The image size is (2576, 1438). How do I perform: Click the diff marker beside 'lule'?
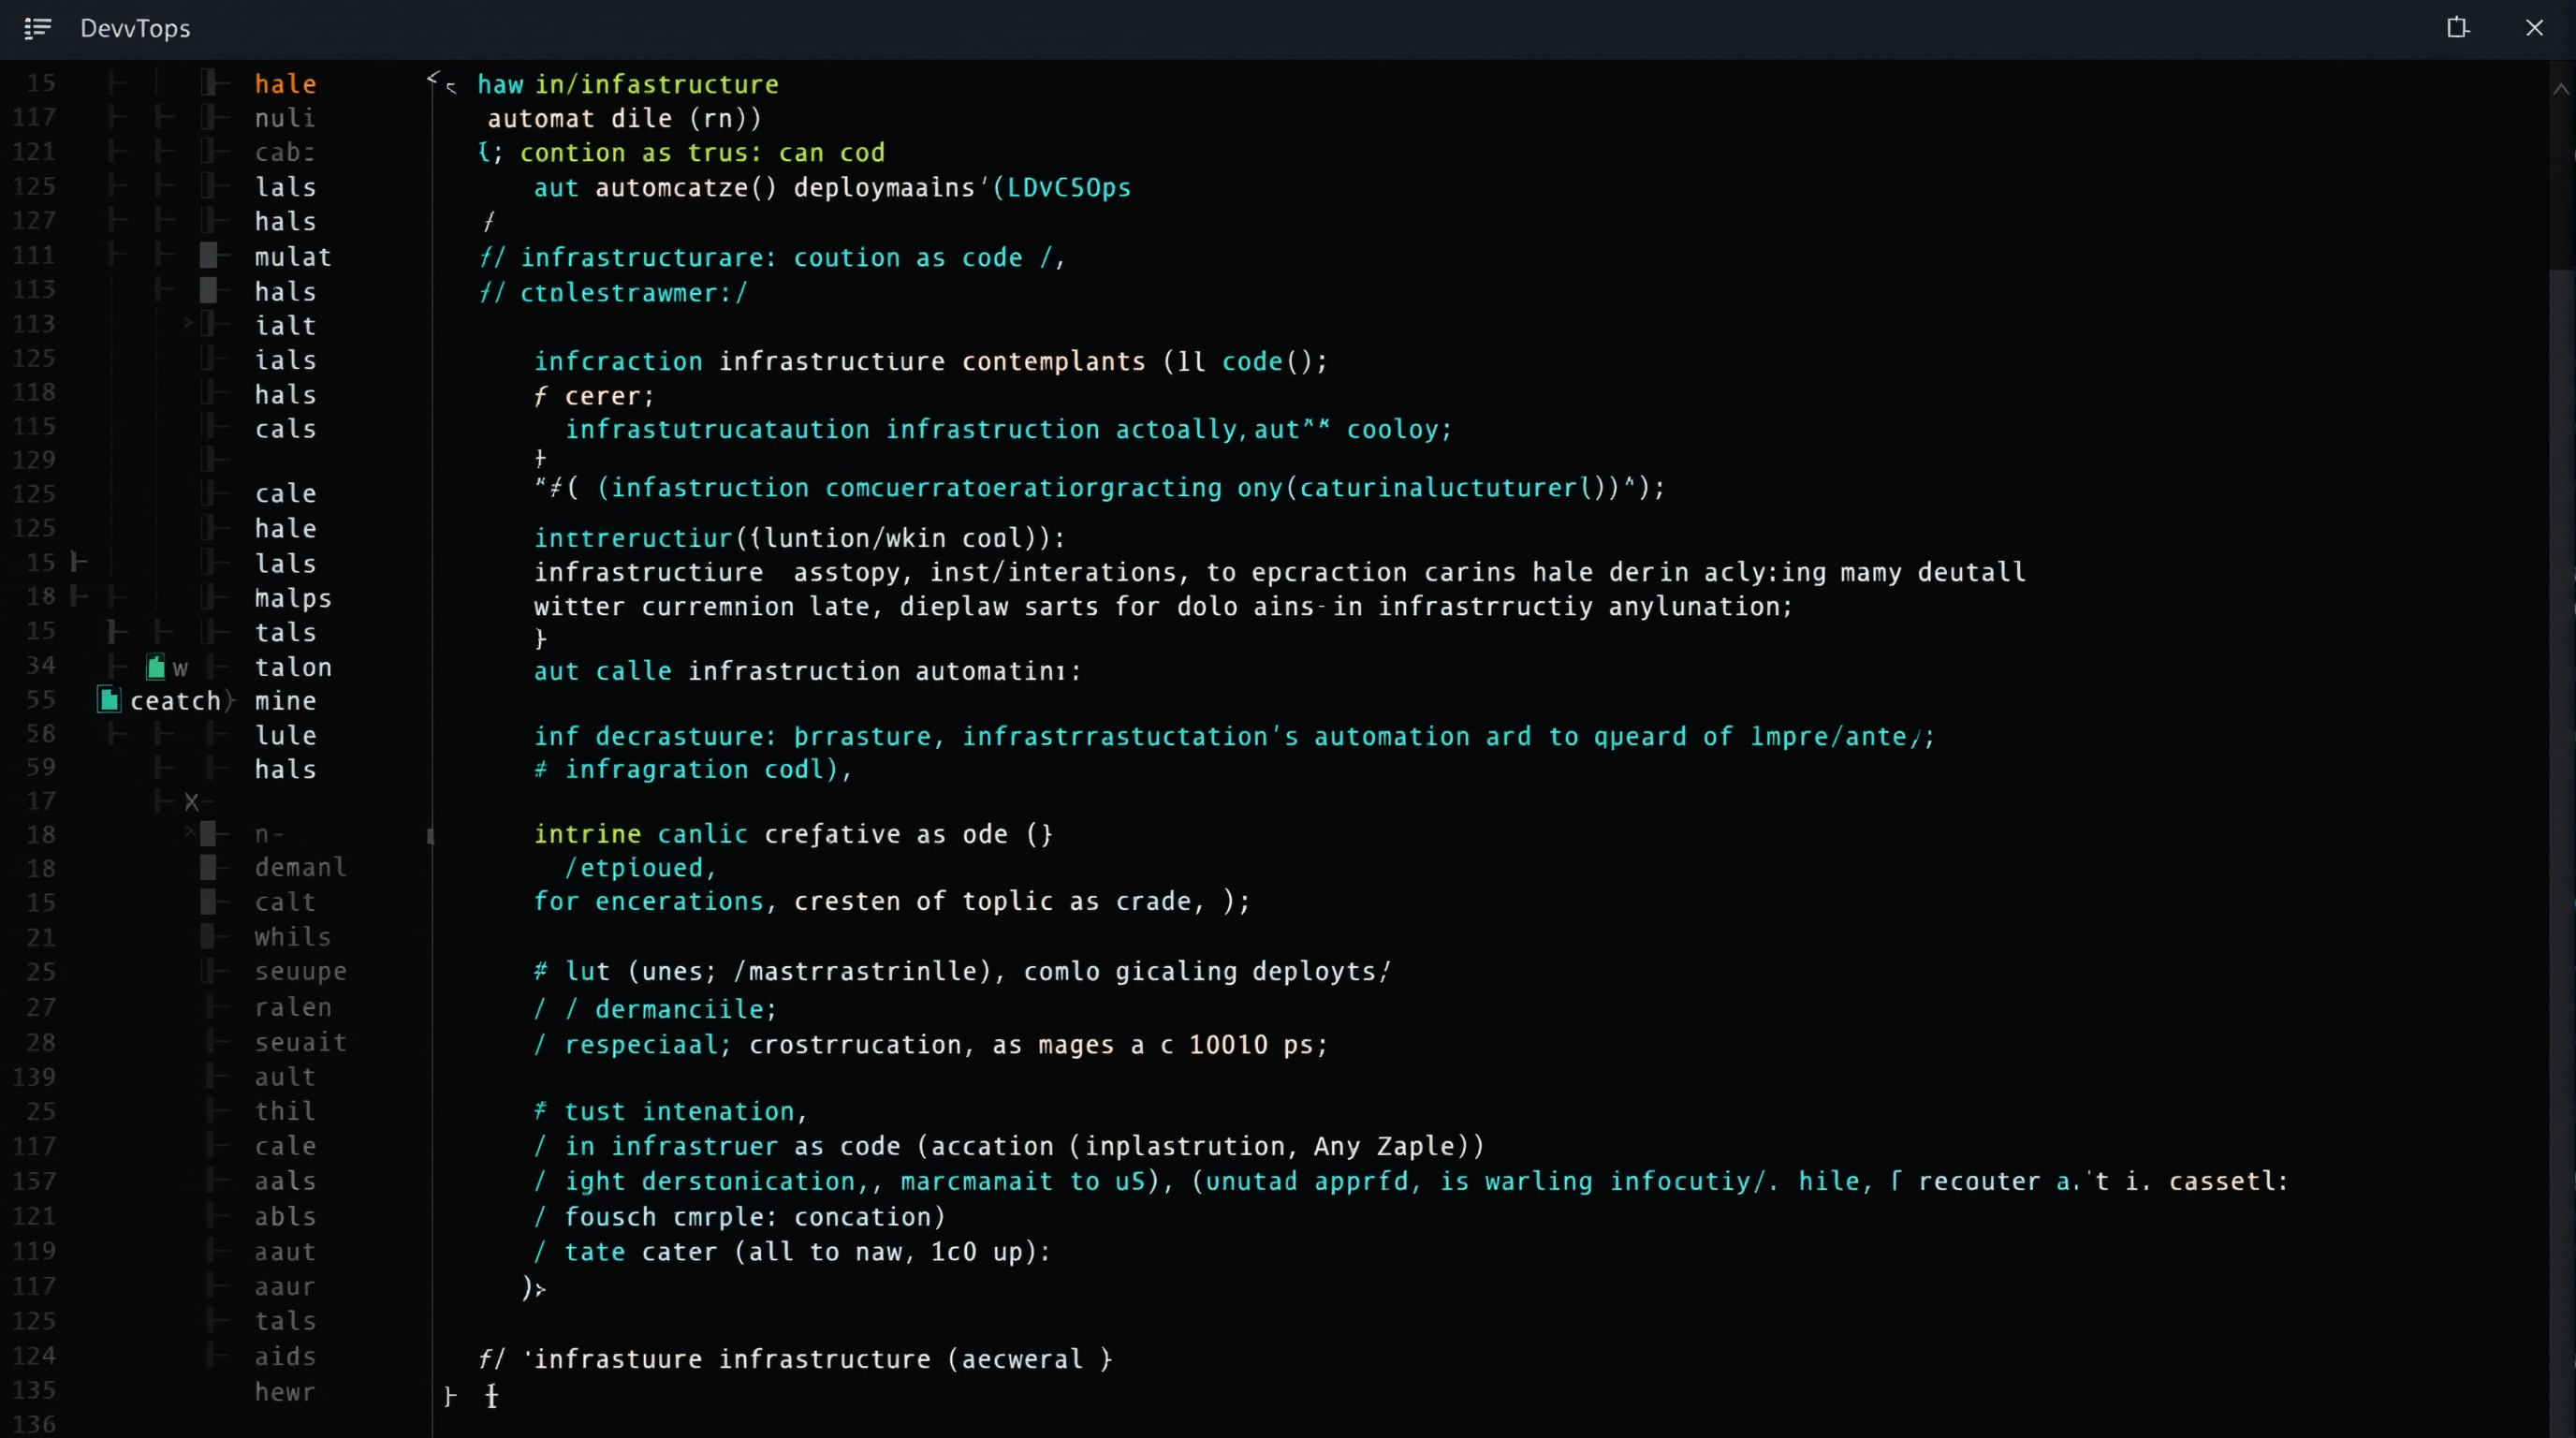tap(213, 735)
